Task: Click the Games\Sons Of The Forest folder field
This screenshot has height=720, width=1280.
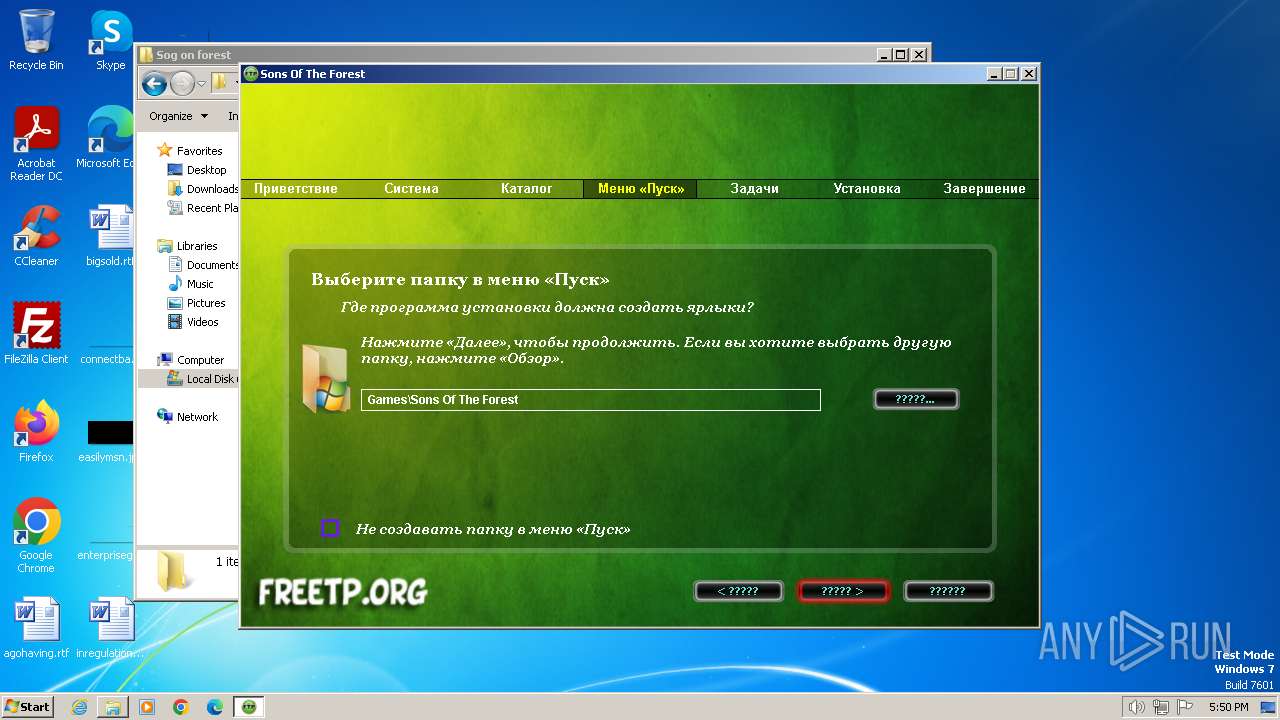Action: pos(590,400)
